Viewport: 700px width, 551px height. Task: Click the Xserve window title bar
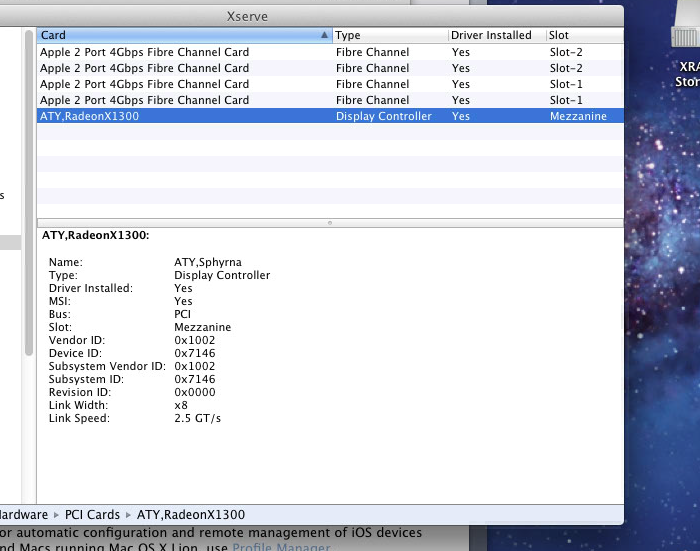tap(312, 17)
